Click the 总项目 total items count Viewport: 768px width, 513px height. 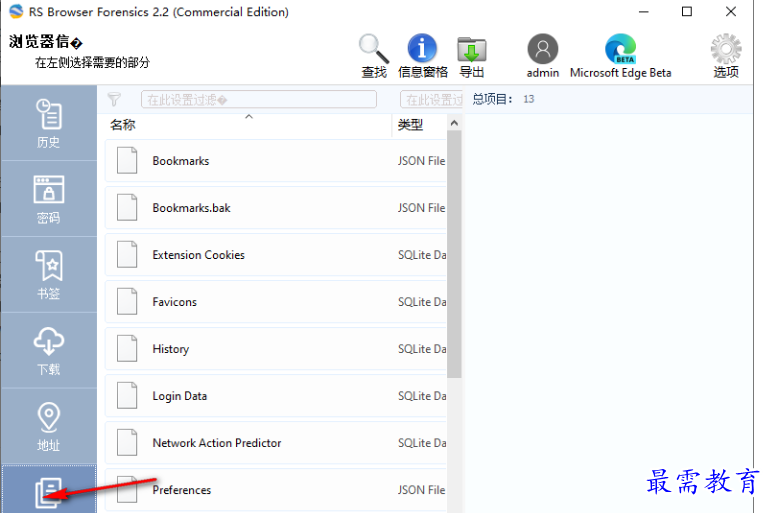(x=504, y=99)
